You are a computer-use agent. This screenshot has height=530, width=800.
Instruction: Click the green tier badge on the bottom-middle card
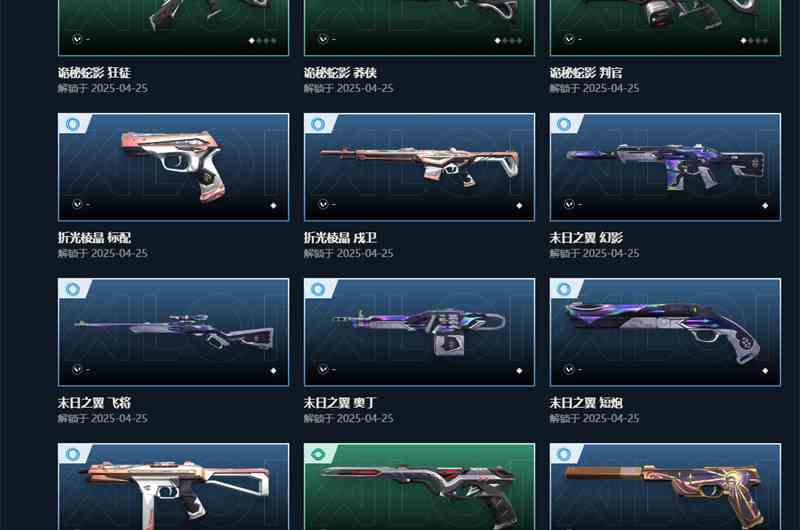coord(318,454)
